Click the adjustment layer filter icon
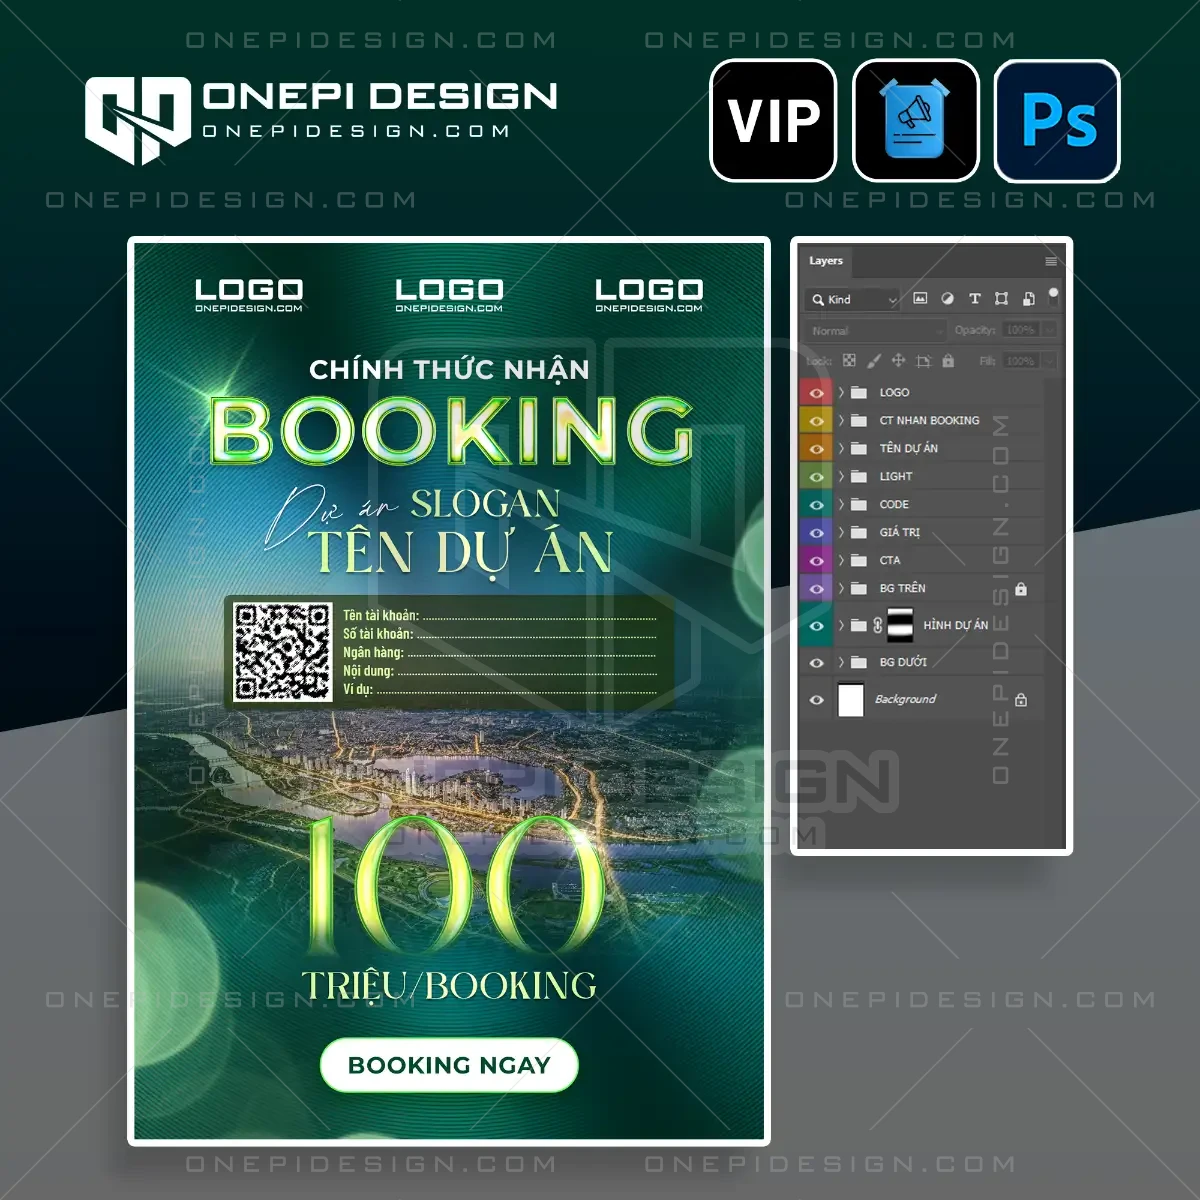This screenshot has width=1200, height=1200. click(947, 299)
